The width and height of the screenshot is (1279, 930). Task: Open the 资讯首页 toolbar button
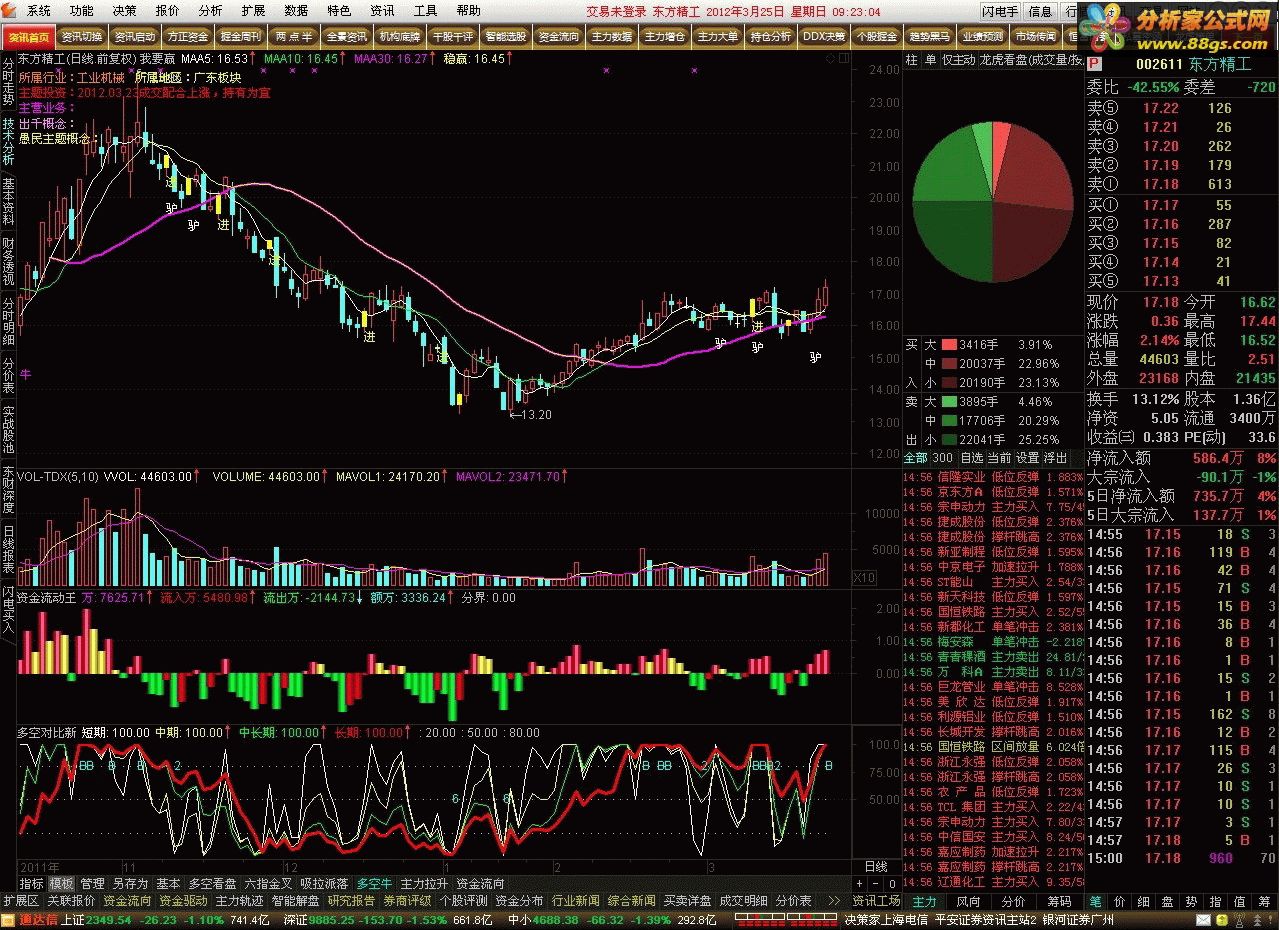[x=27, y=36]
